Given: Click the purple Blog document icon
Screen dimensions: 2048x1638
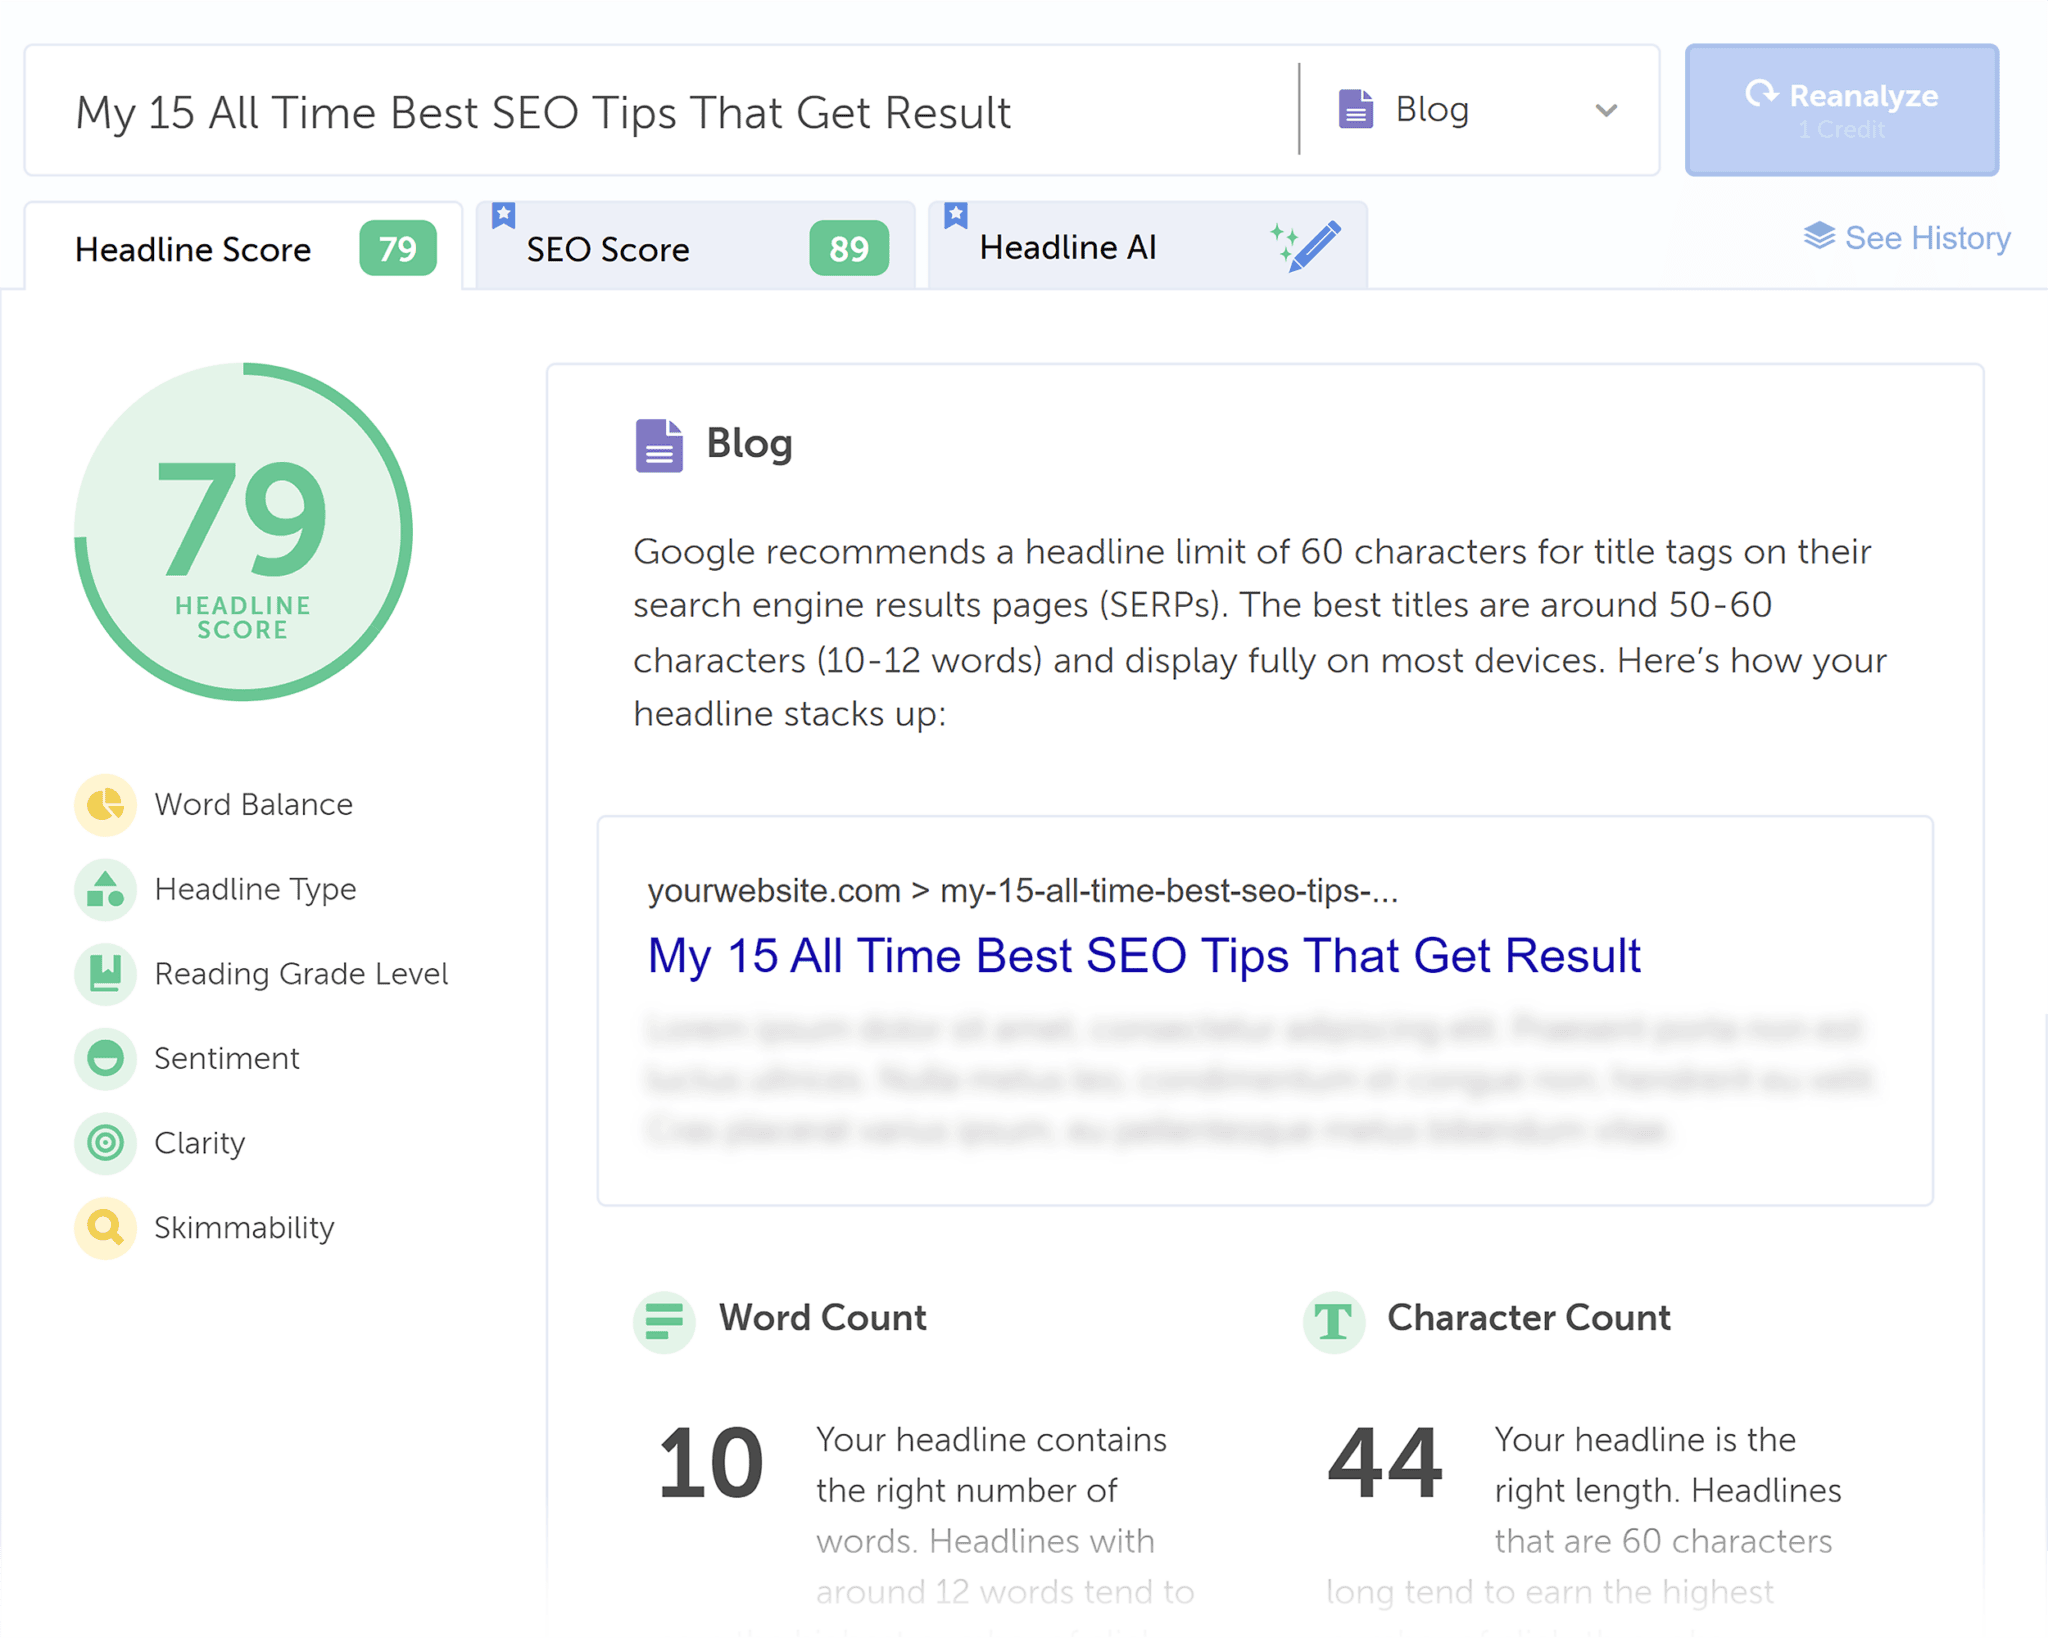Looking at the screenshot, I should 659,445.
